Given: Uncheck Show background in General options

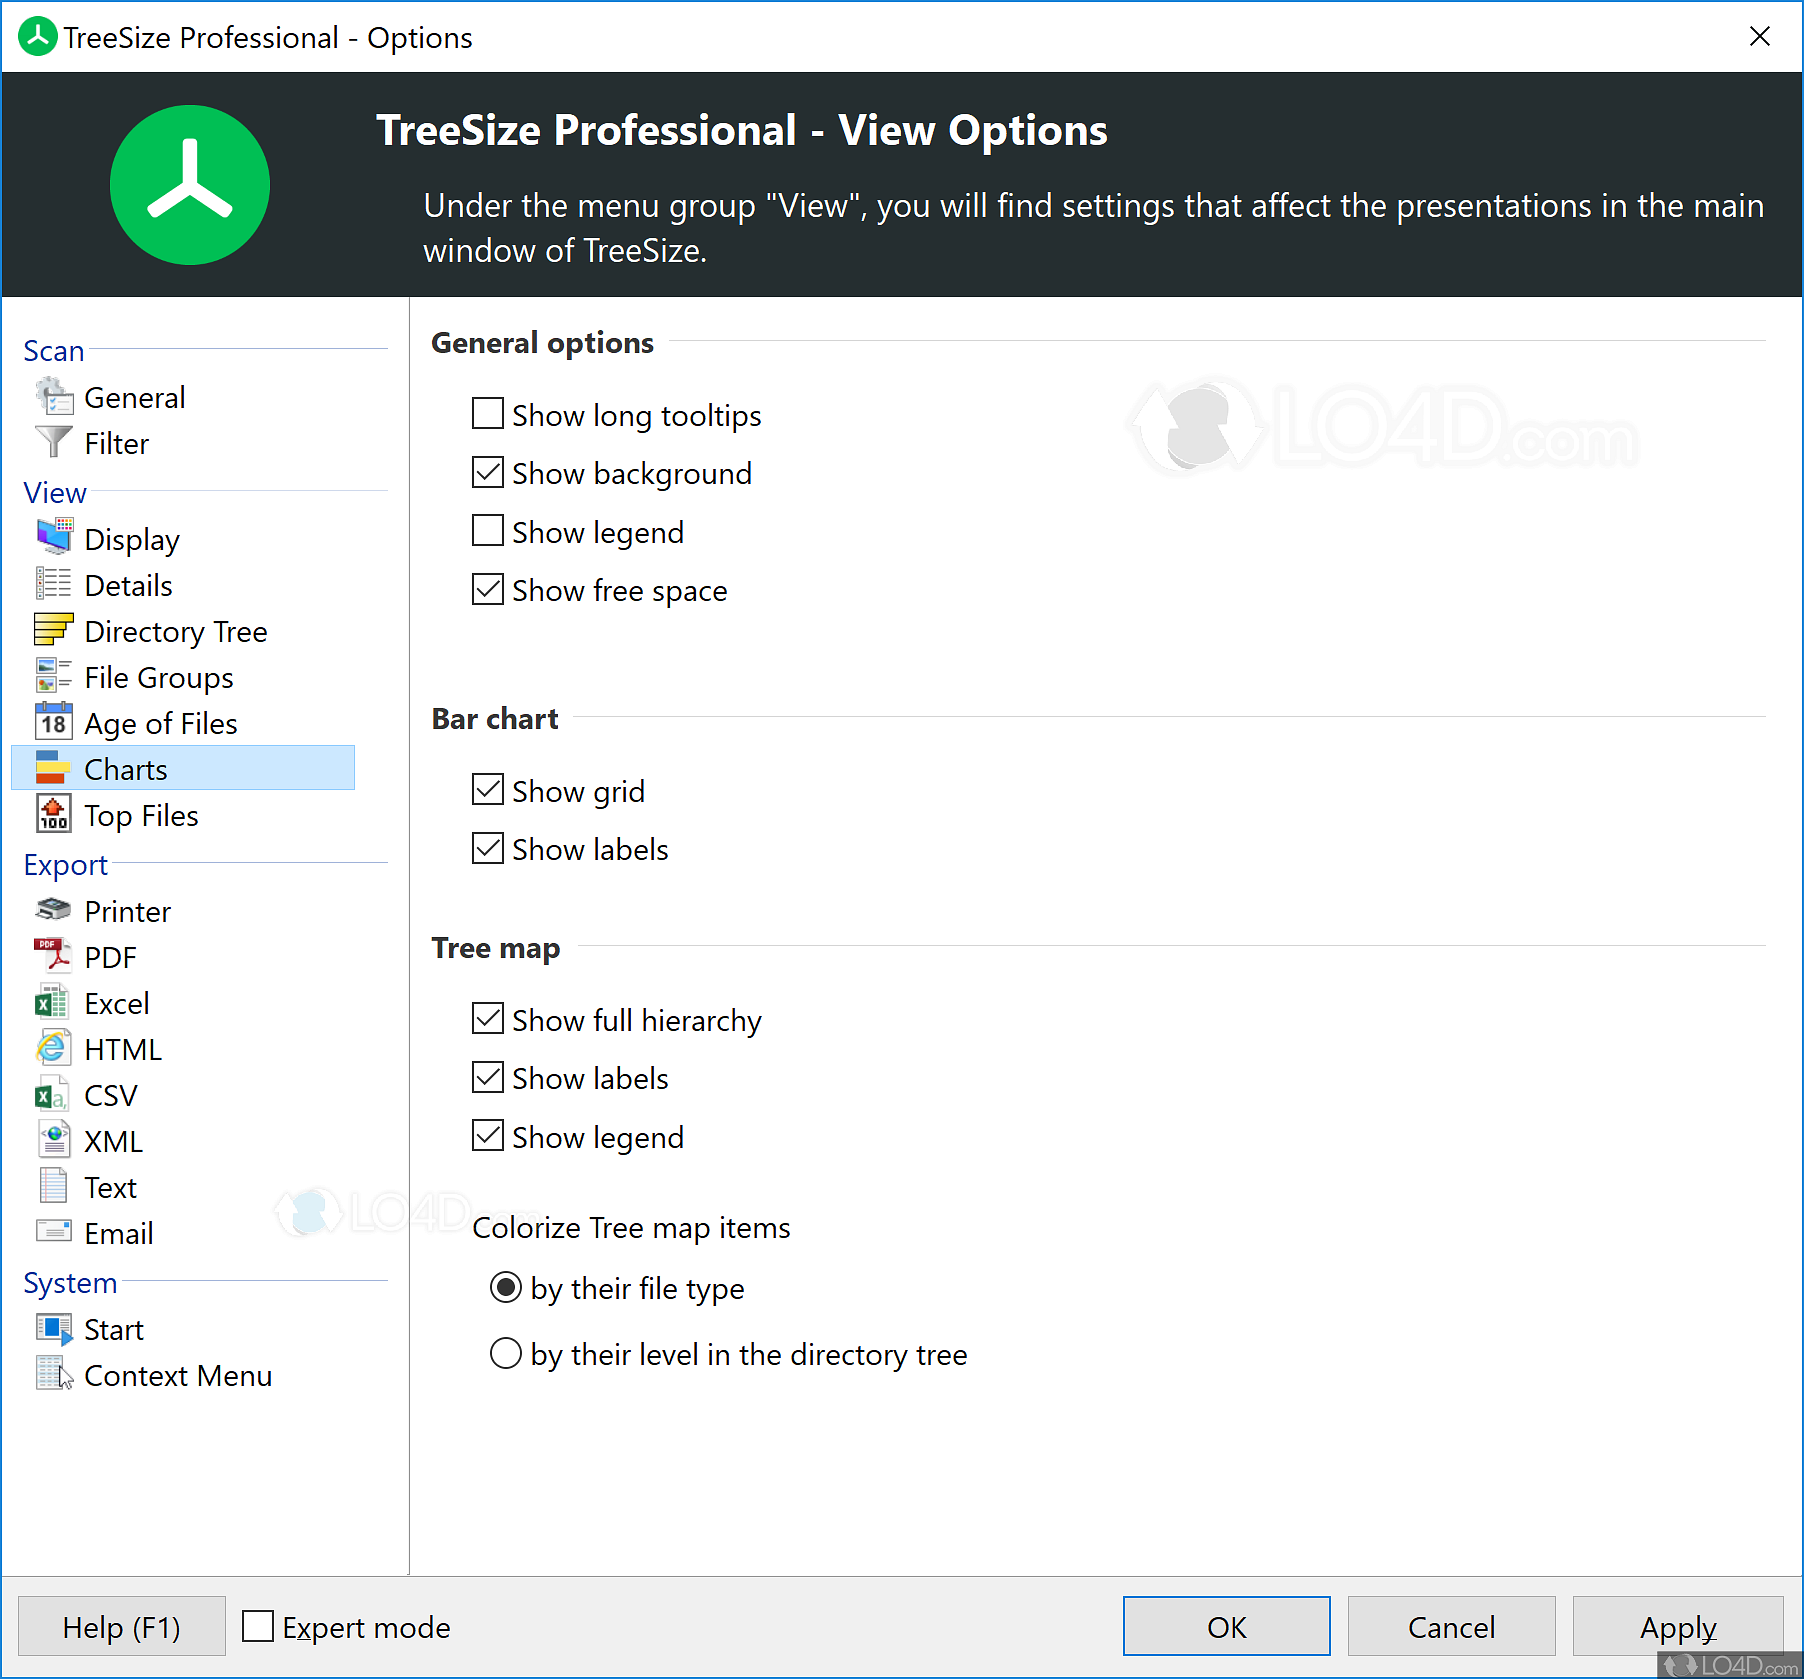Looking at the screenshot, I should (x=487, y=472).
